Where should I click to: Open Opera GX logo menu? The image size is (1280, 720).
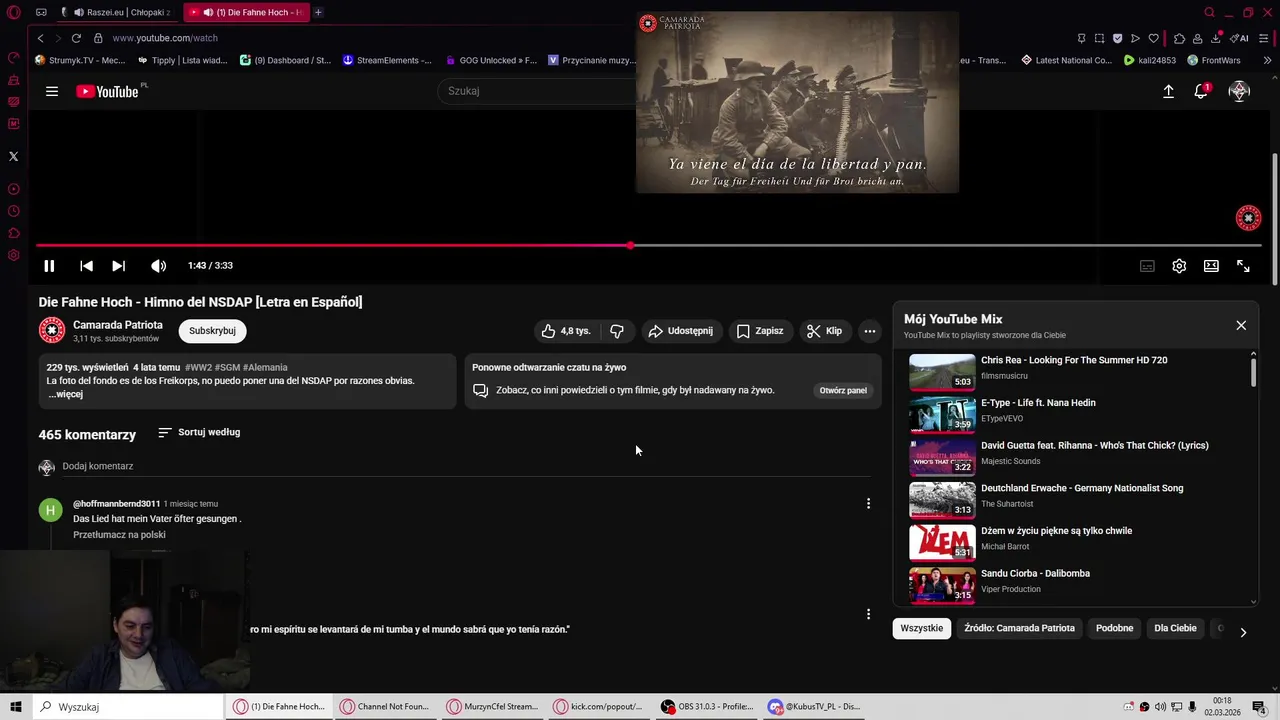(x=14, y=12)
